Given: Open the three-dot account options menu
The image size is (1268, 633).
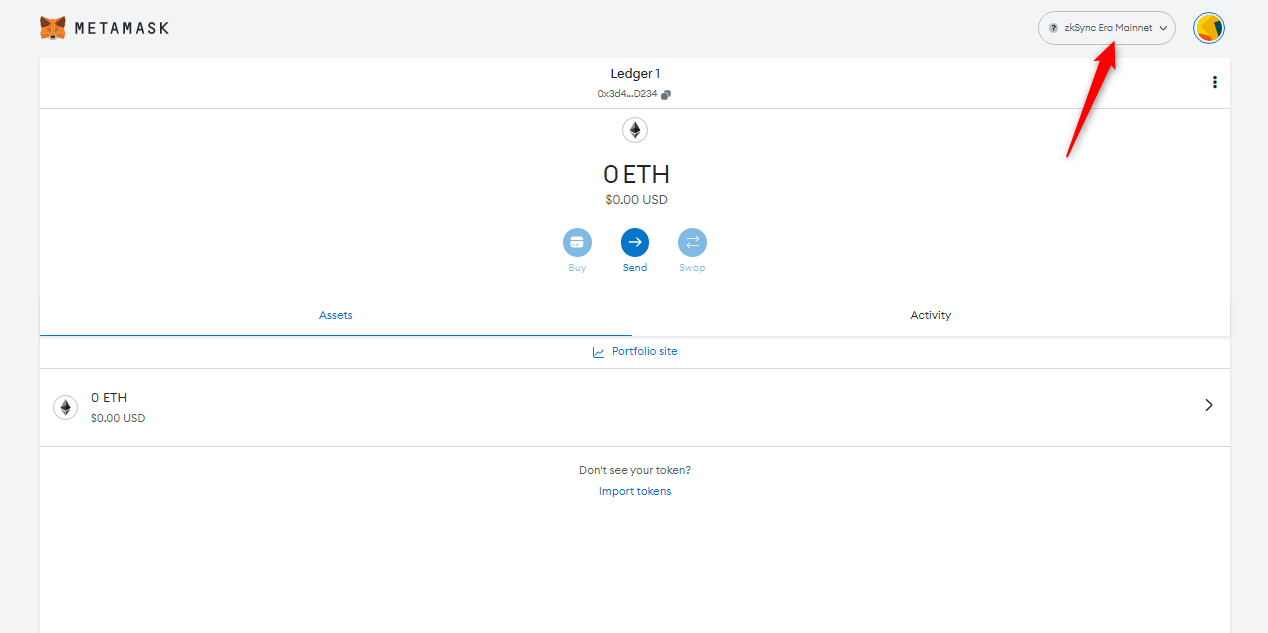Looking at the screenshot, I should click(1214, 82).
